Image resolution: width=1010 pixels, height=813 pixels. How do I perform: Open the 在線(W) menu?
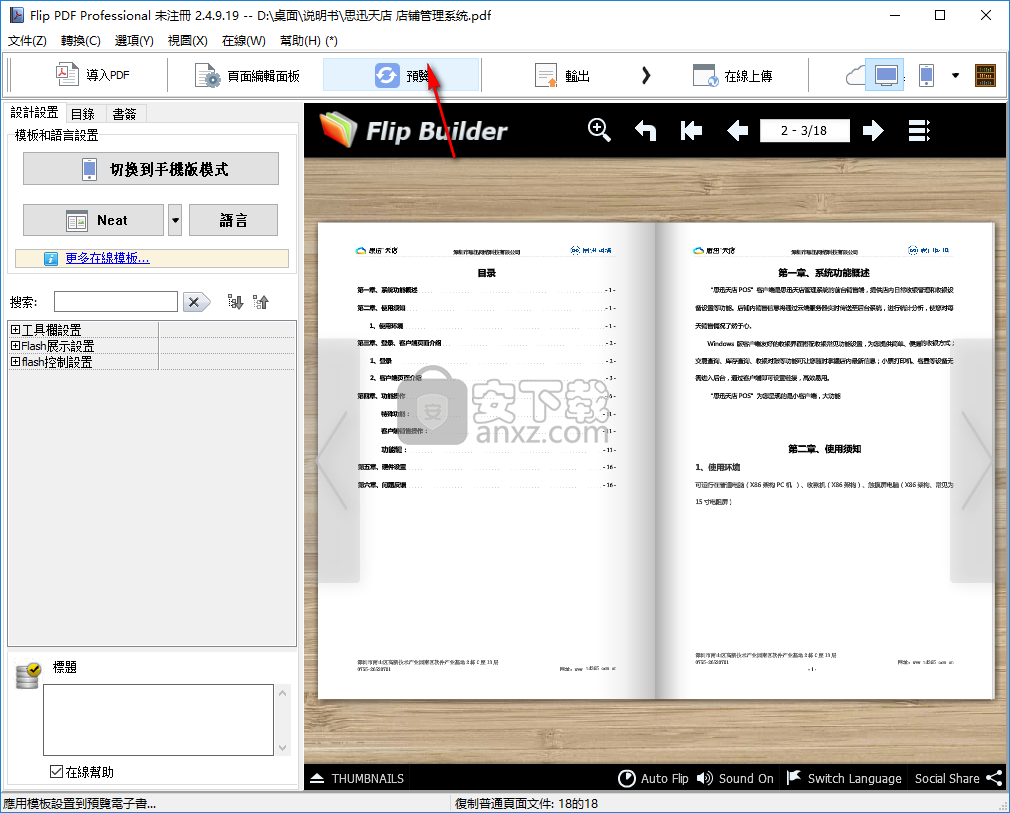point(243,41)
